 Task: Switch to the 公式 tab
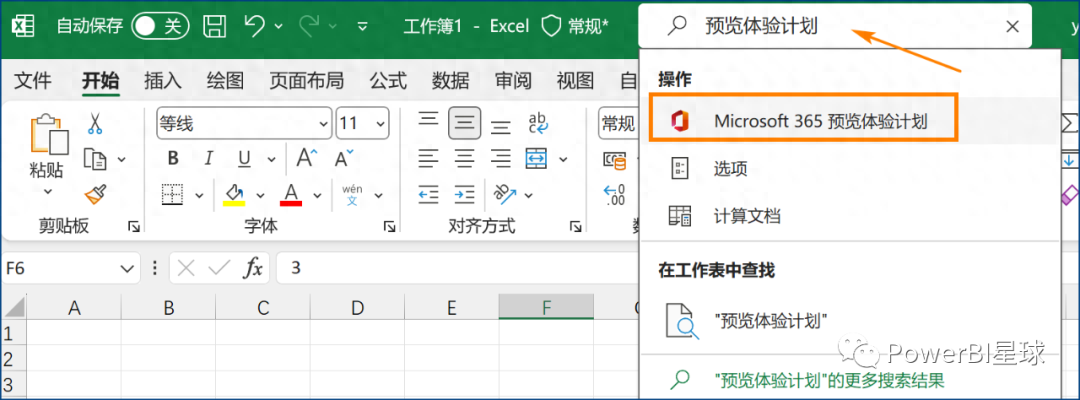tap(388, 81)
